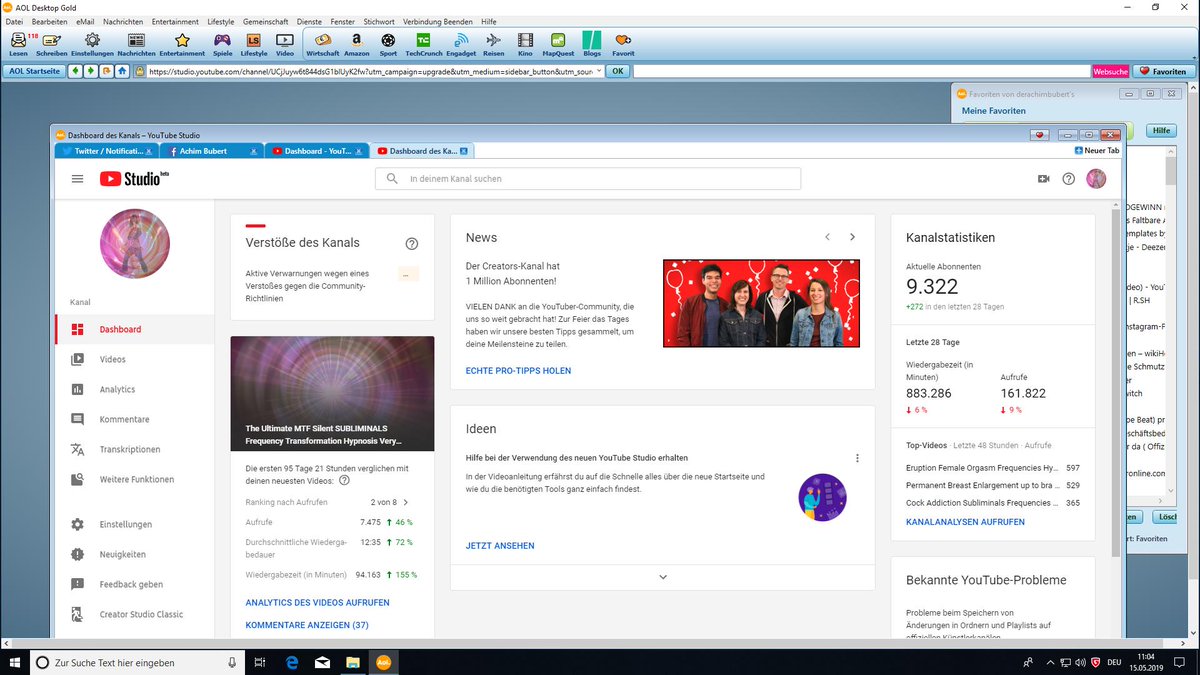This screenshot has width=1200, height=675.
Task: Open the Datei menu
Action: click(14, 21)
